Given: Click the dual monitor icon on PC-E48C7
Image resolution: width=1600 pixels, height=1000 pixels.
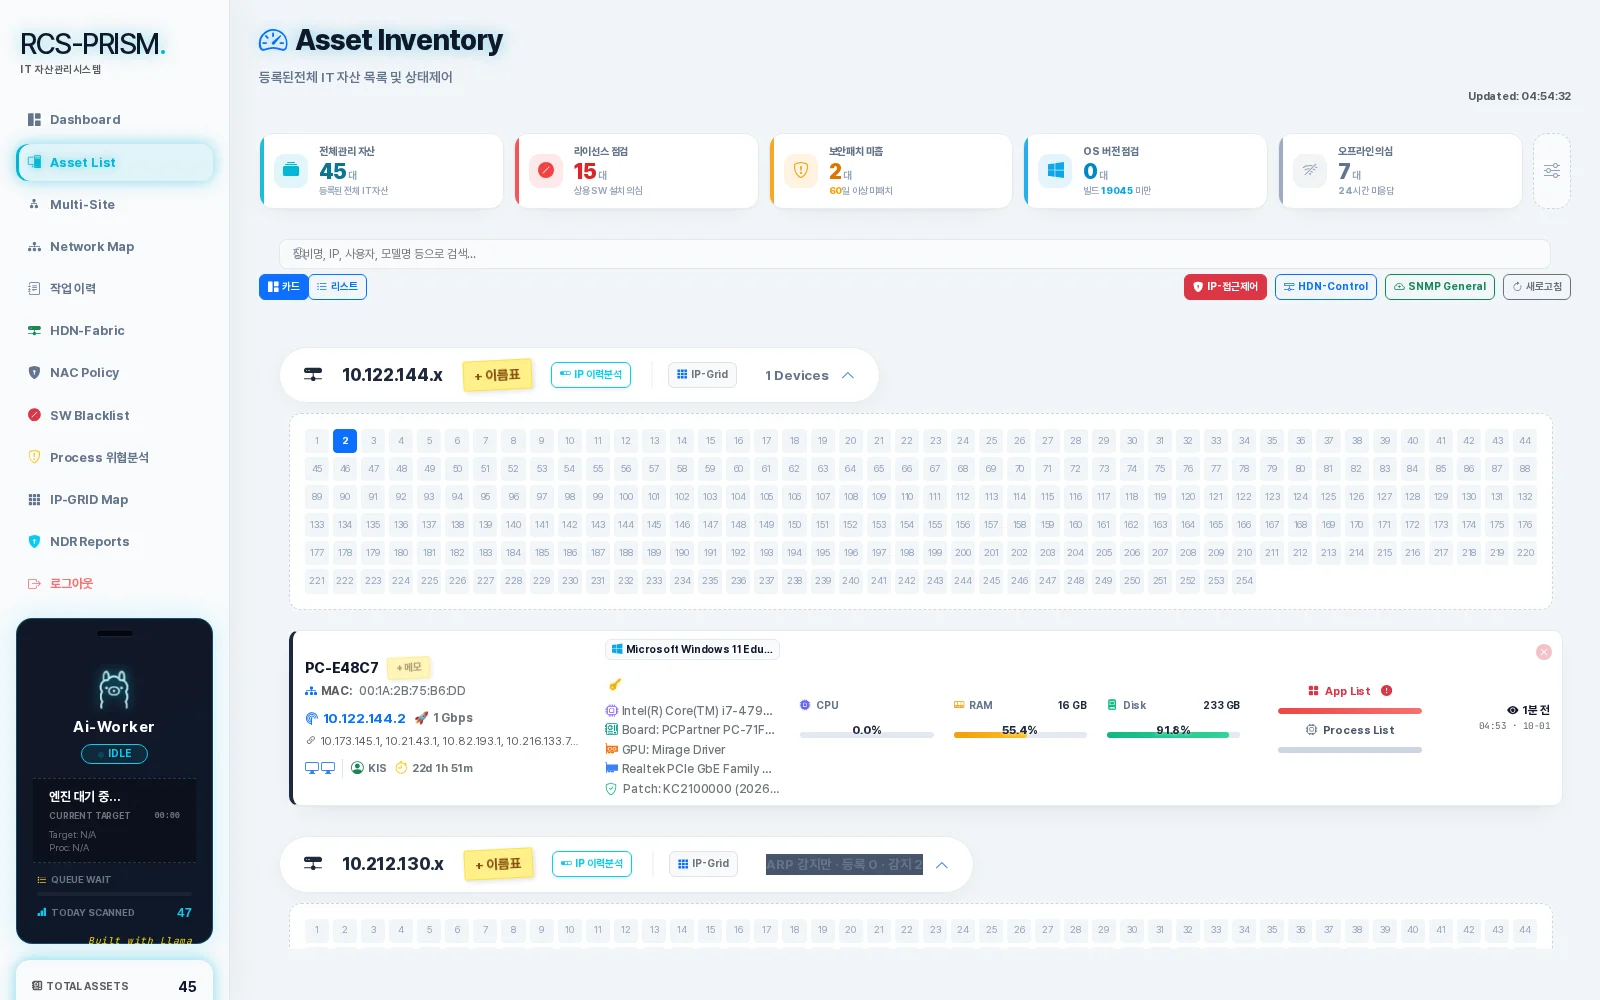Looking at the screenshot, I should [x=320, y=768].
